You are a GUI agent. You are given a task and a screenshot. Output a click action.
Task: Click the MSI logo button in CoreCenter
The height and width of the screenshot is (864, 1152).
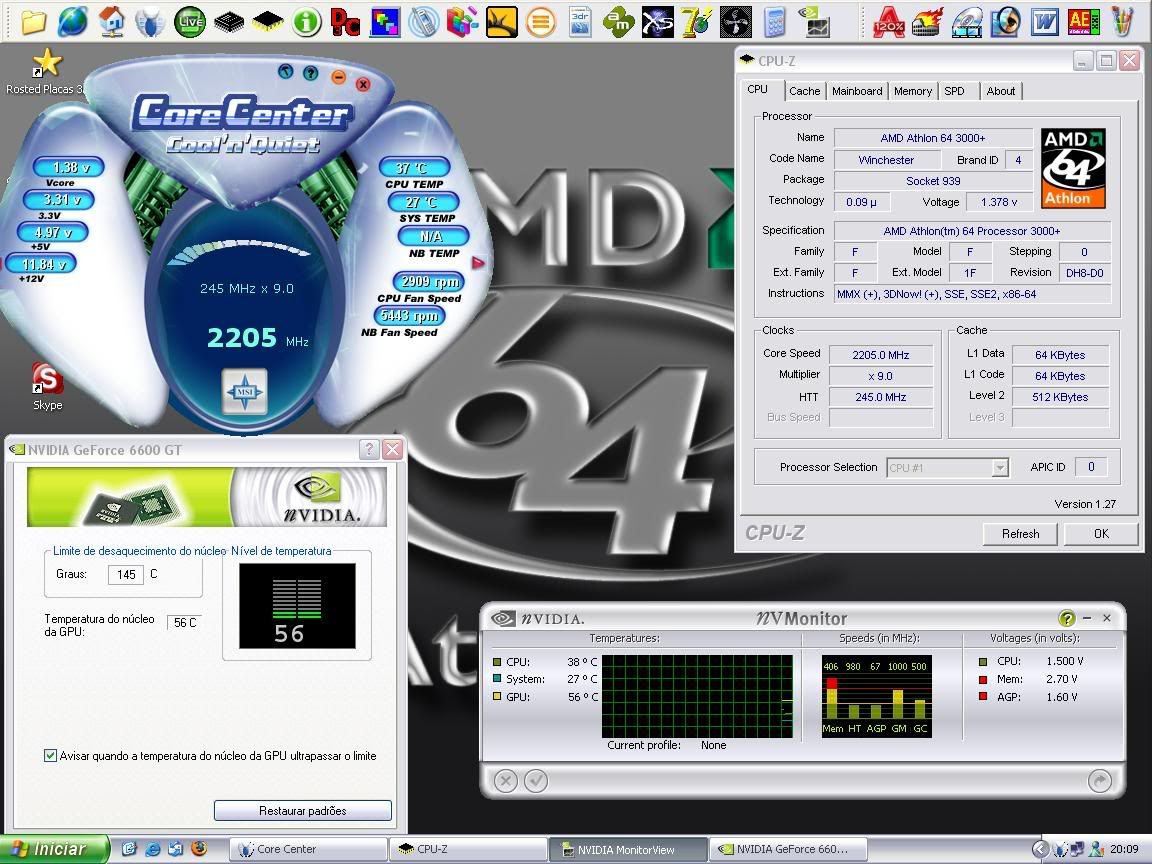(x=245, y=392)
